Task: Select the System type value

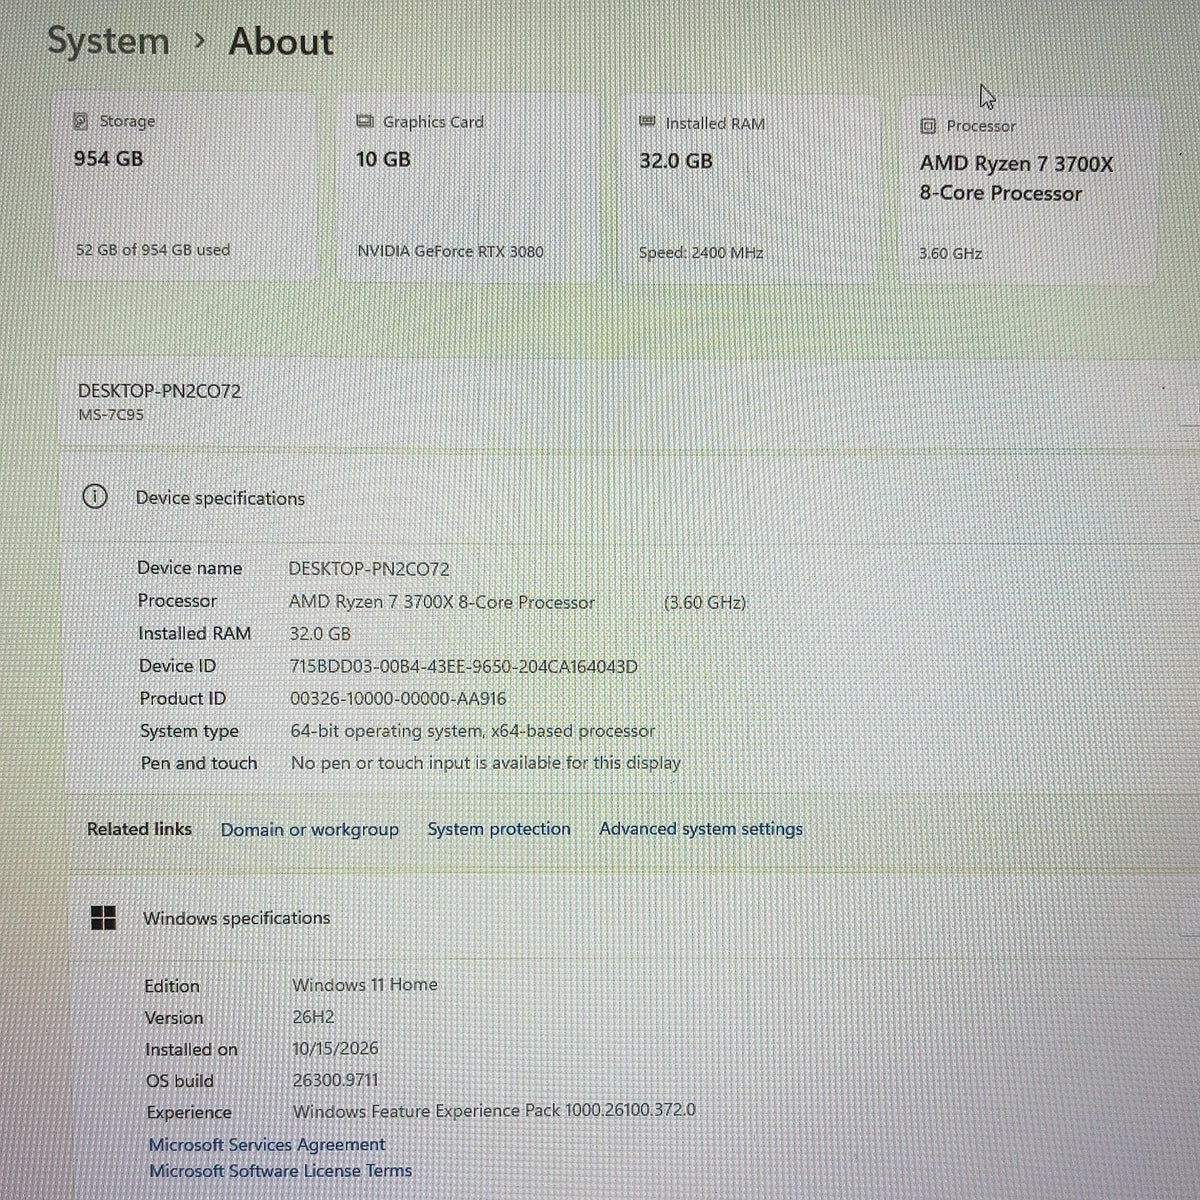Action: click(473, 731)
